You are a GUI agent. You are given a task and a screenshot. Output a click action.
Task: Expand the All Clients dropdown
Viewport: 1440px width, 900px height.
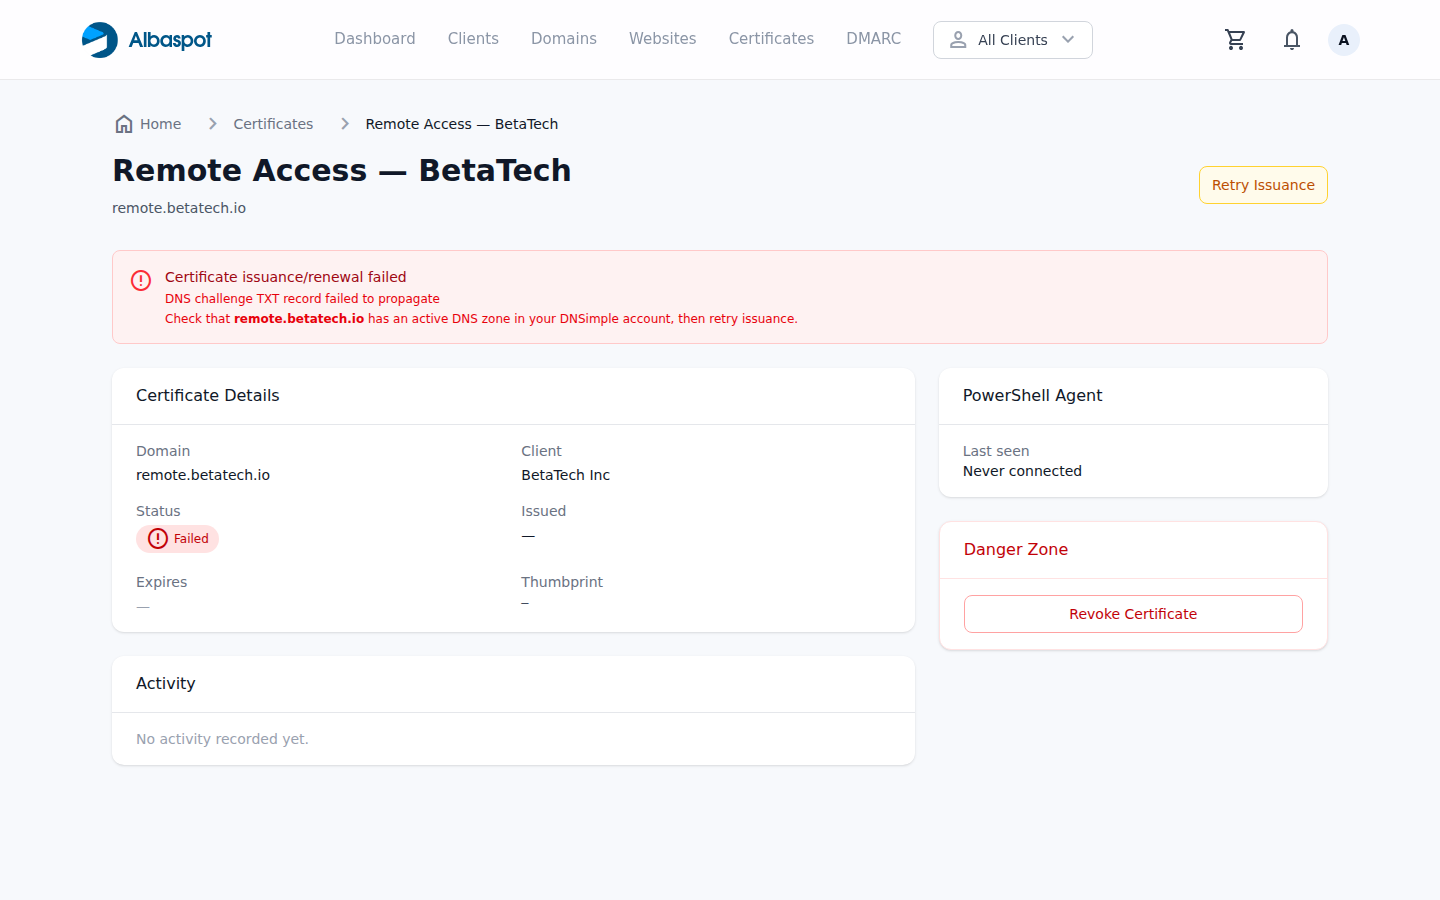click(x=1012, y=40)
